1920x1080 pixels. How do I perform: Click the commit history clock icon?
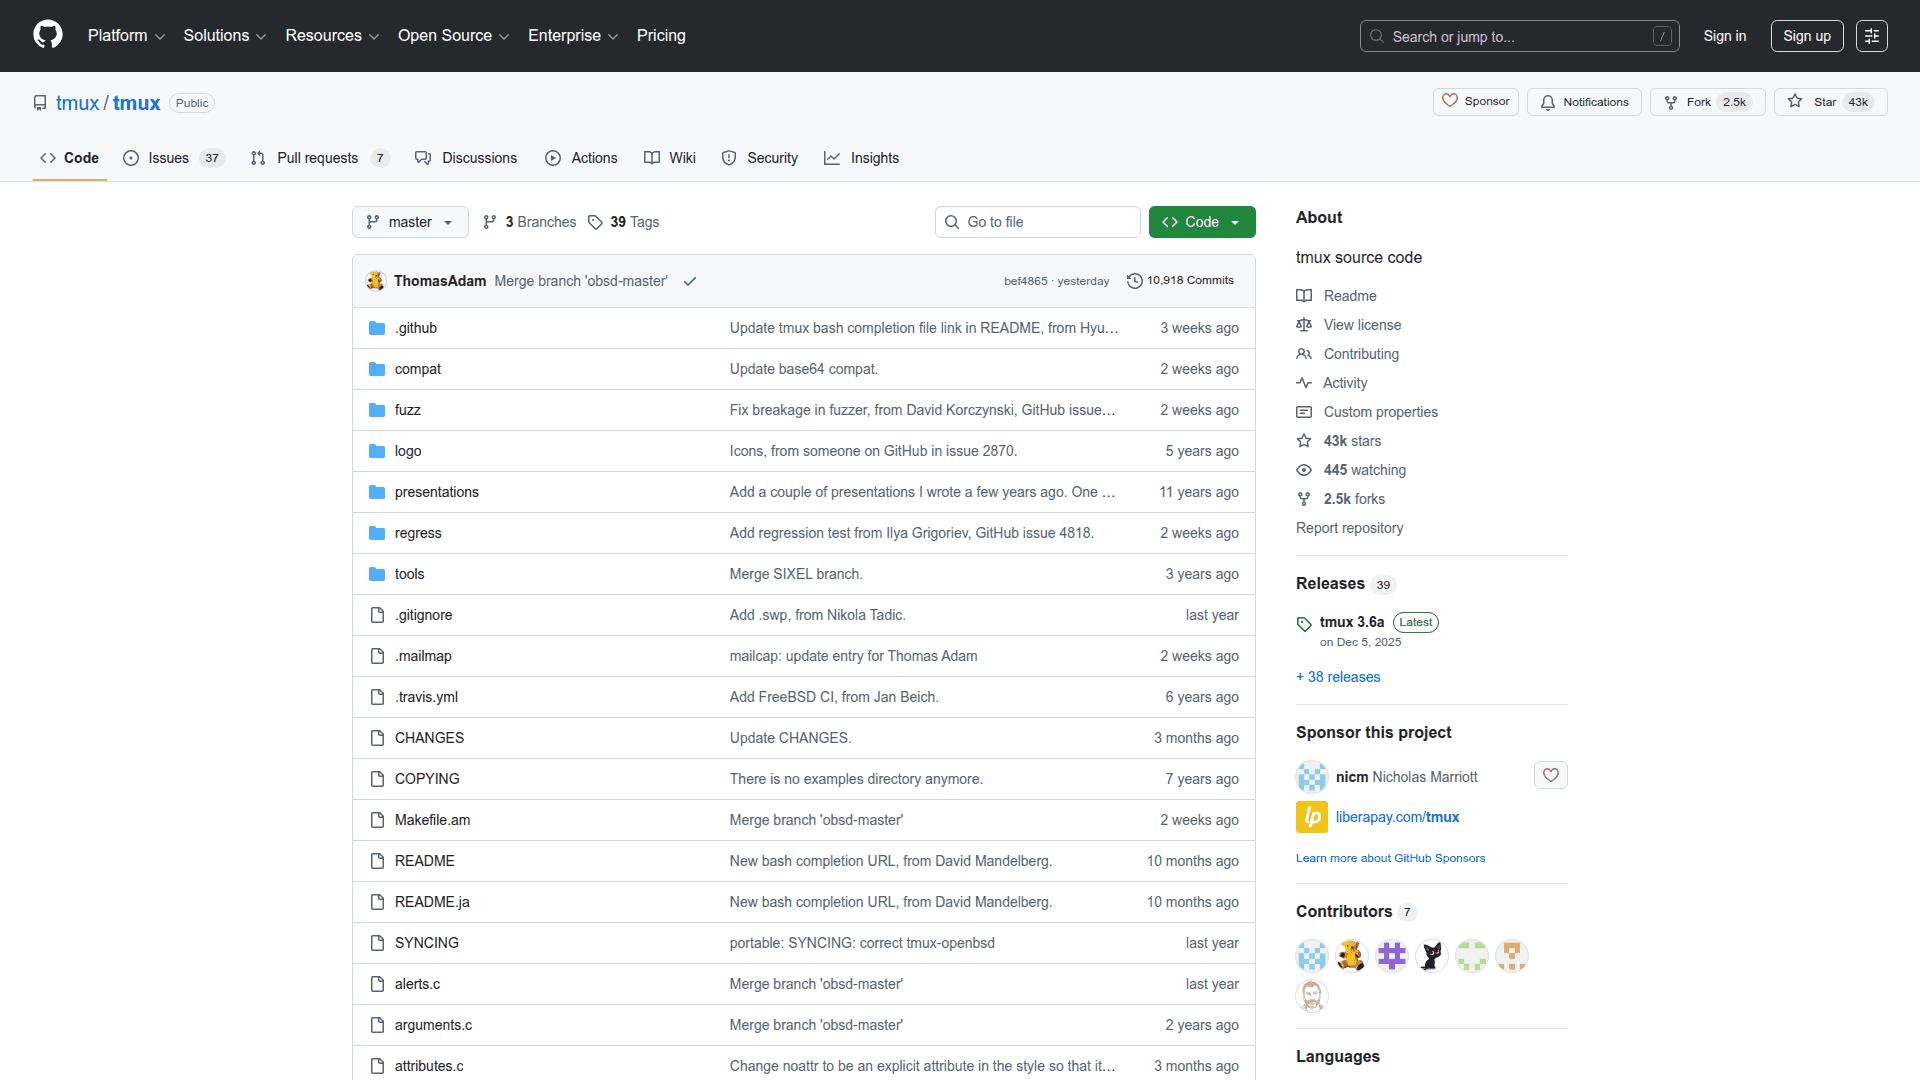click(1135, 281)
